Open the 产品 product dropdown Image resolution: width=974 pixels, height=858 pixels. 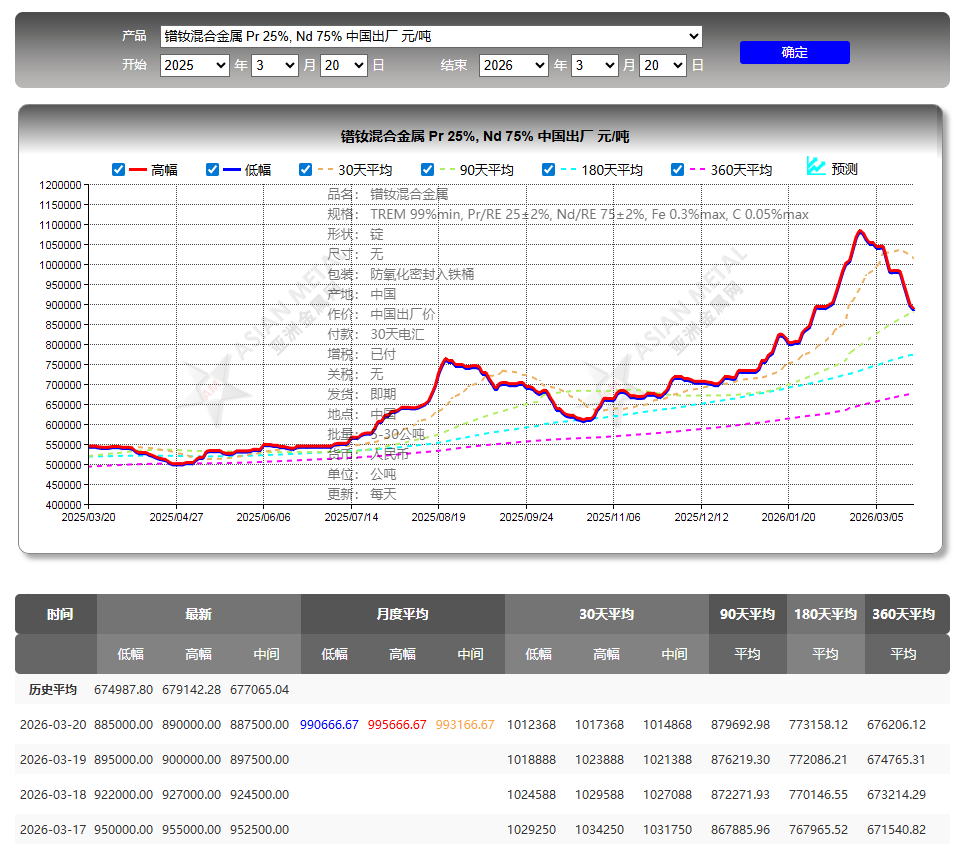tap(431, 36)
